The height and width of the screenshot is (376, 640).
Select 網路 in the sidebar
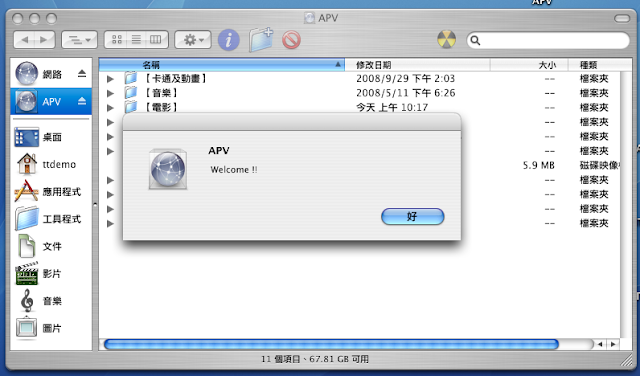pos(51,74)
